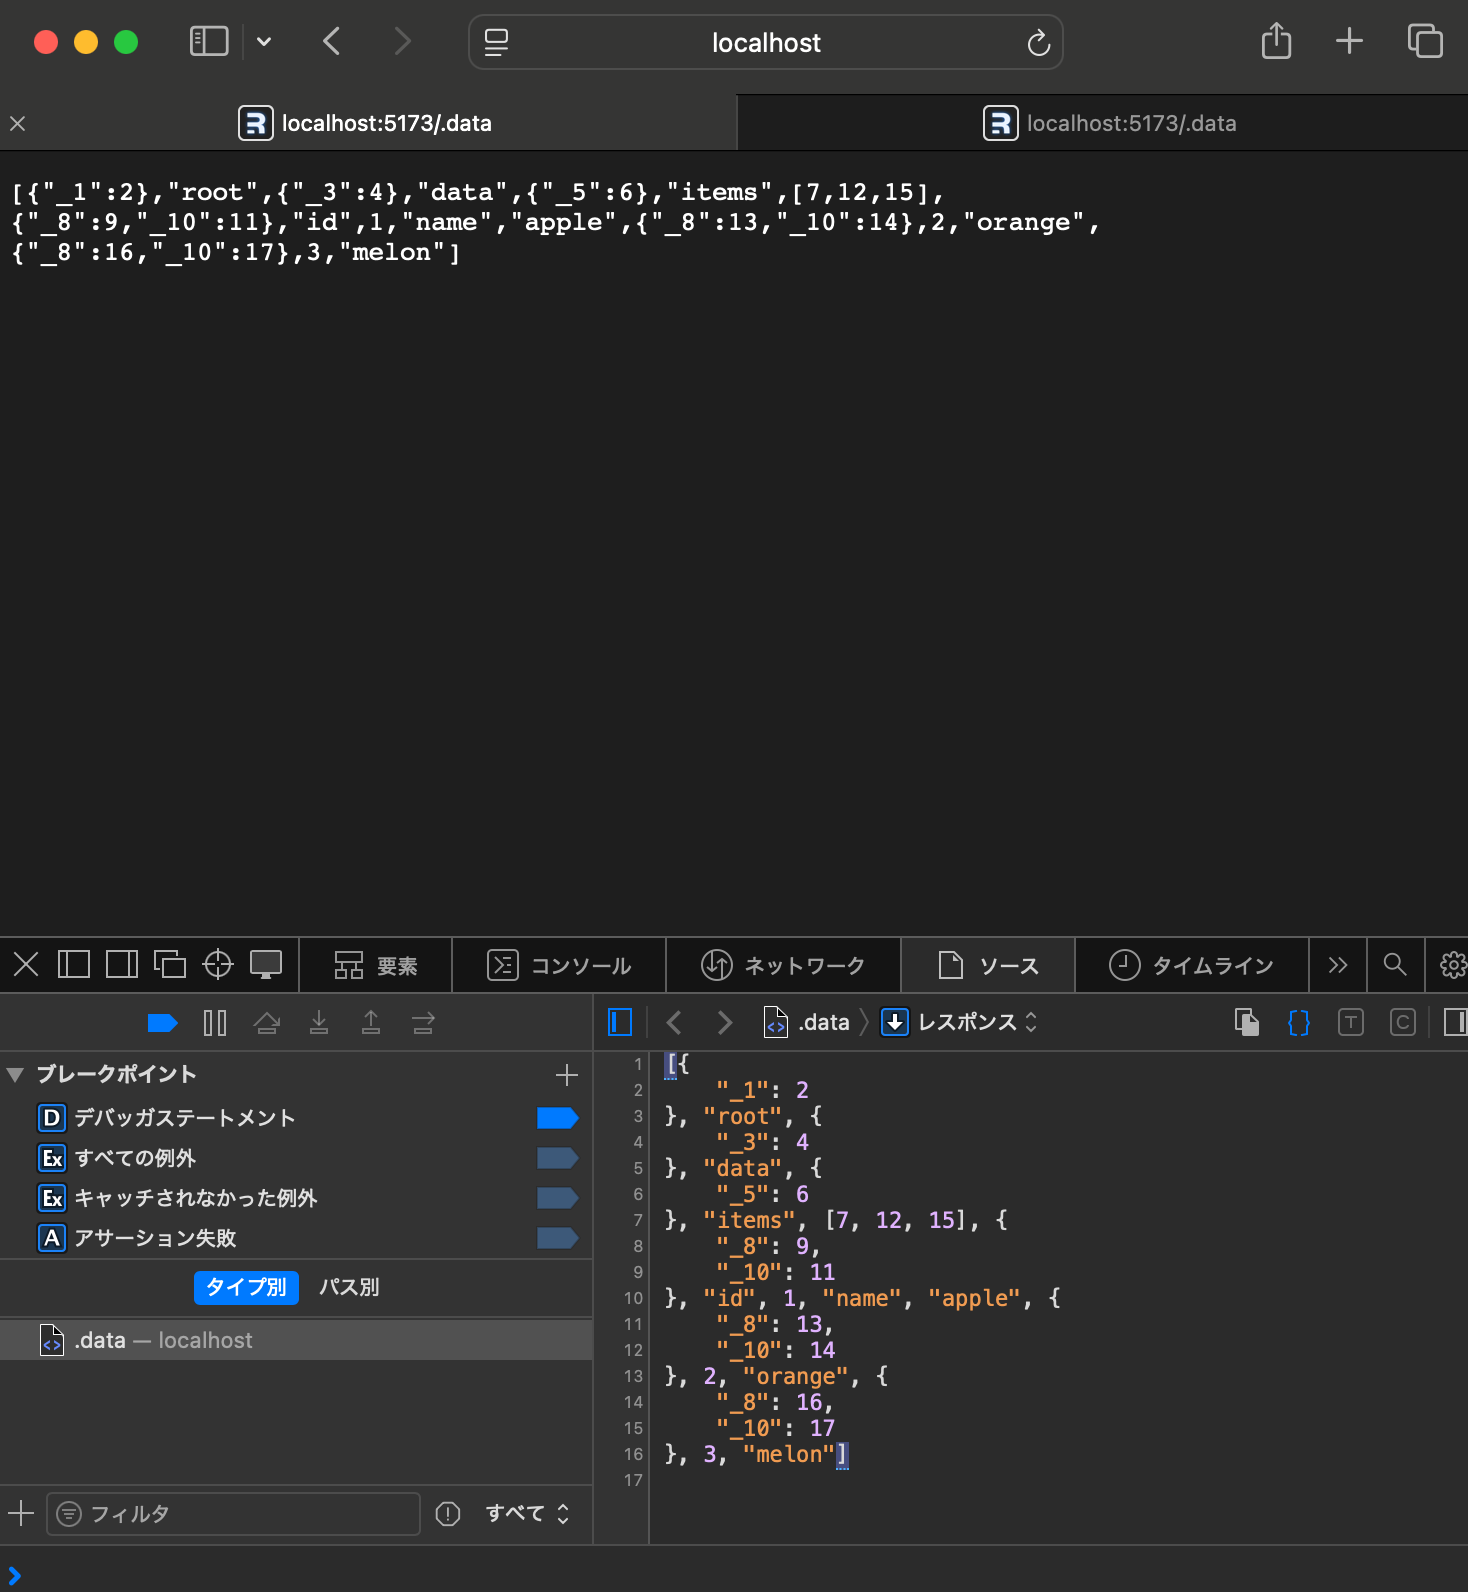The height and width of the screenshot is (1592, 1468).
Task: Toggle details sidebar on right
Action: coord(1455,1022)
